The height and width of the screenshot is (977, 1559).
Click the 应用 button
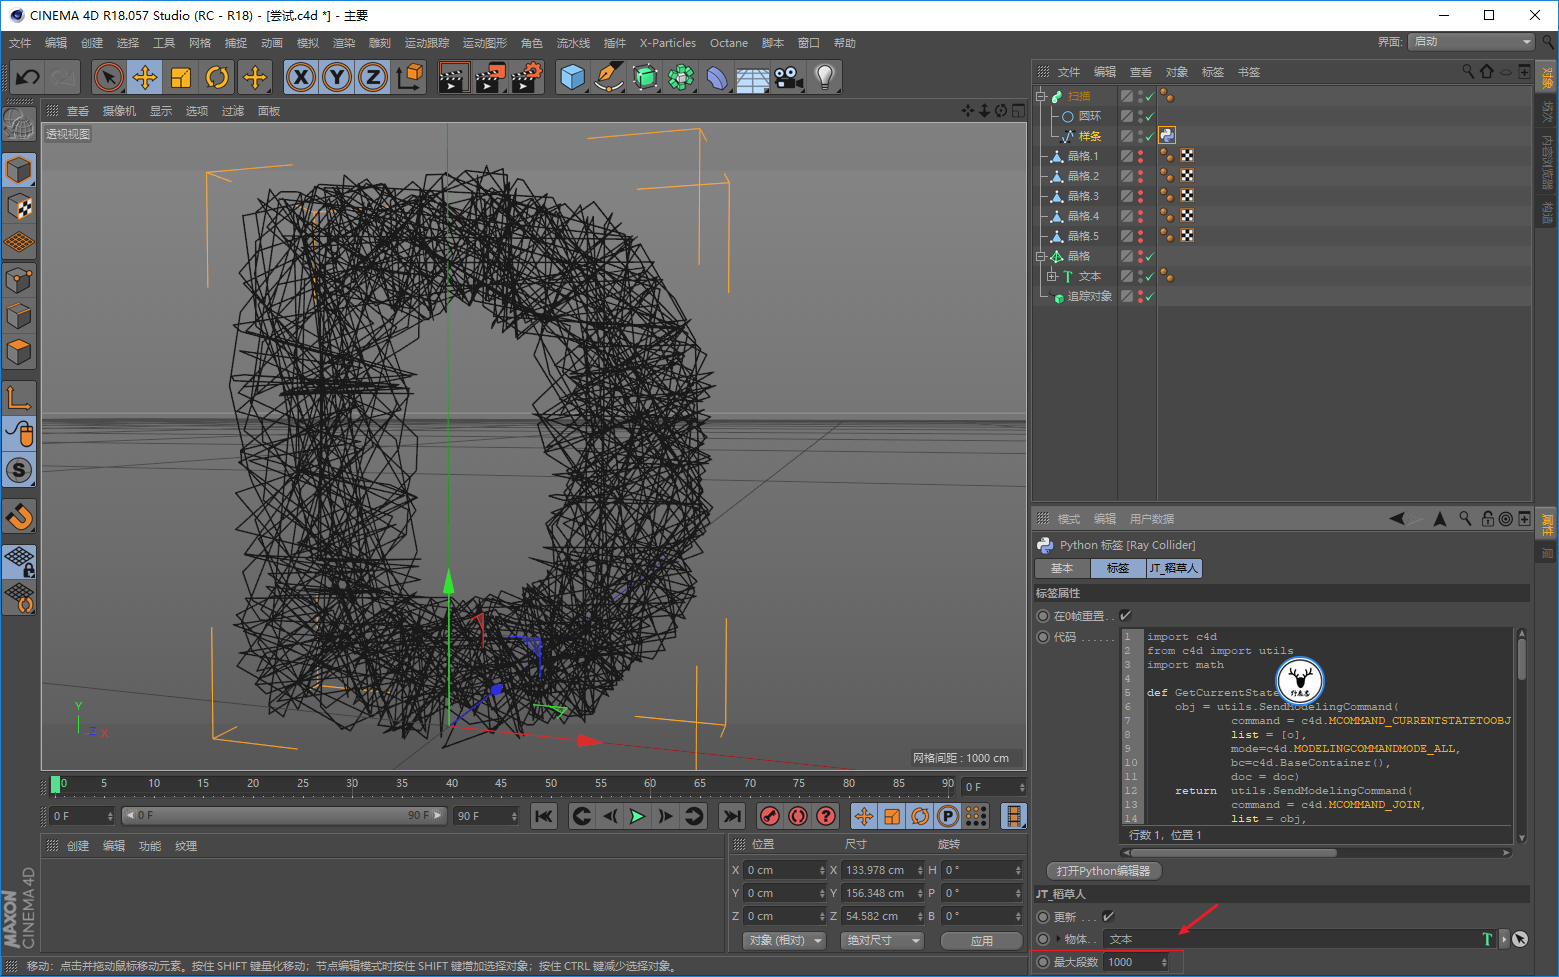tap(982, 940)
